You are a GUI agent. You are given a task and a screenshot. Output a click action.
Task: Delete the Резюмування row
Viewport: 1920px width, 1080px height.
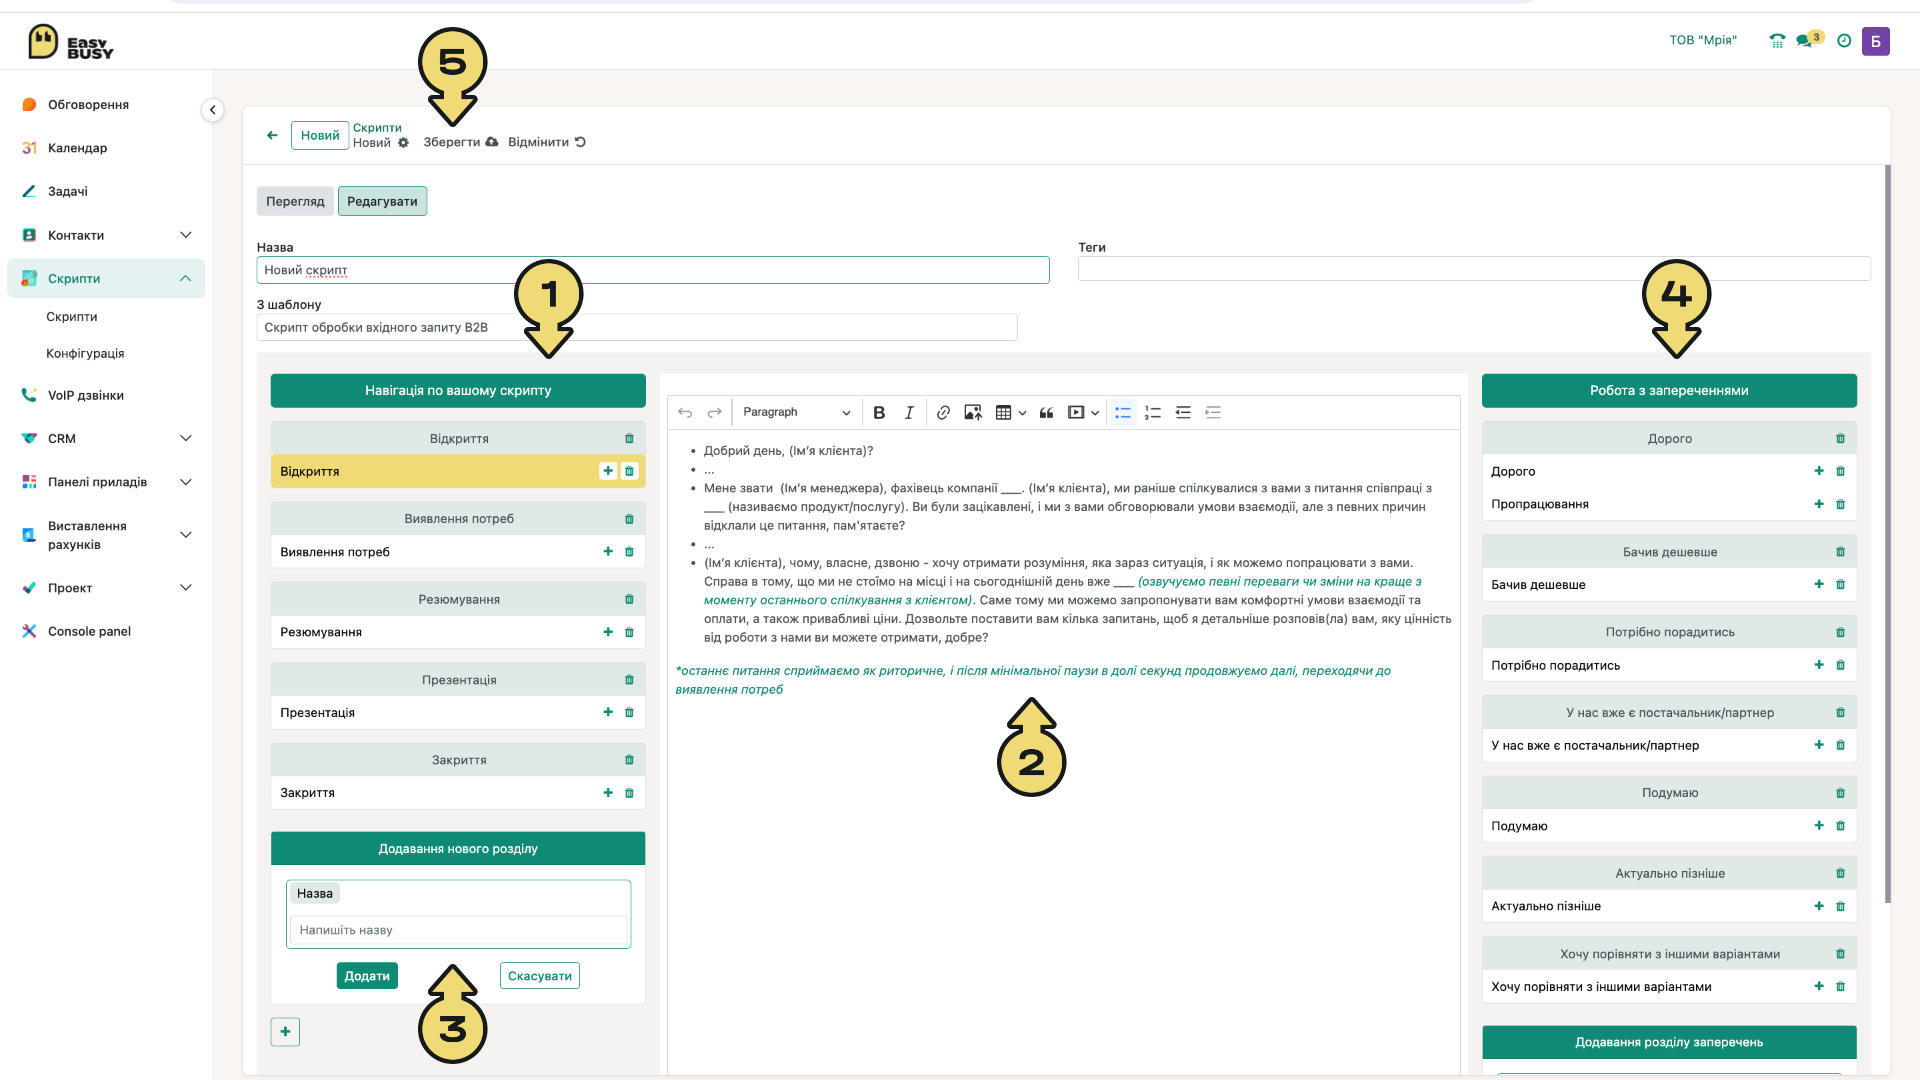point(629,632)
